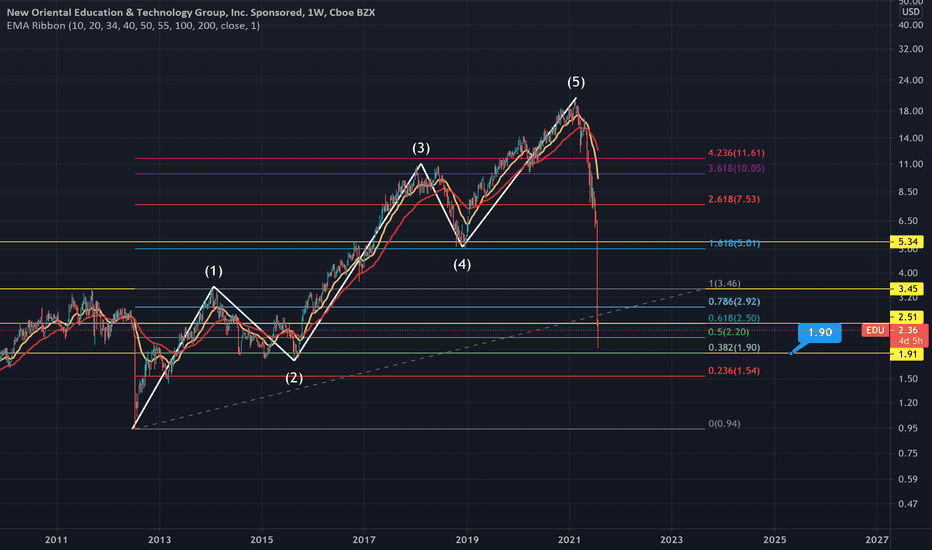Select the 1.618(5.01) Fibonacci level label
This screenshot has height=550, width=932.
[x=733, y=243]
